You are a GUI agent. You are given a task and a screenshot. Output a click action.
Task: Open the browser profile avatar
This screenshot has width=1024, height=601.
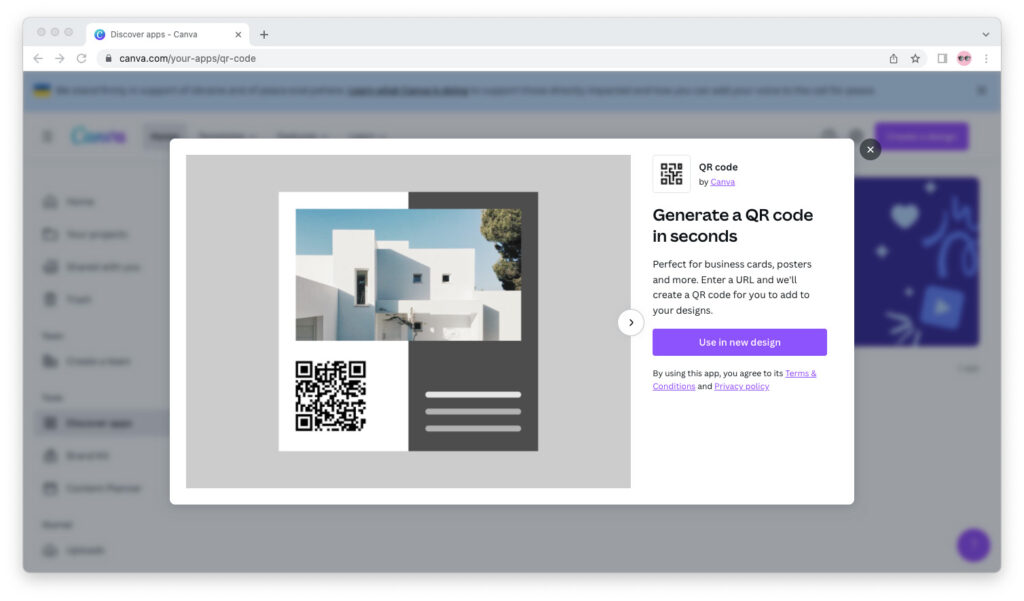[x=964, y=58]
